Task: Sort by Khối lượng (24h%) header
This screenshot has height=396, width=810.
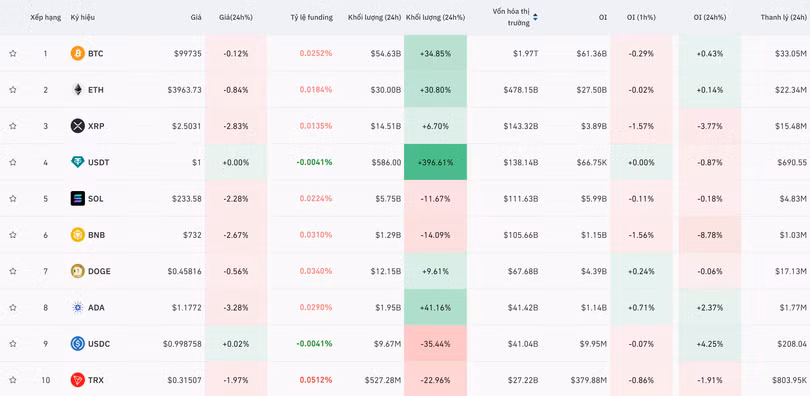Action: [435, 17]
